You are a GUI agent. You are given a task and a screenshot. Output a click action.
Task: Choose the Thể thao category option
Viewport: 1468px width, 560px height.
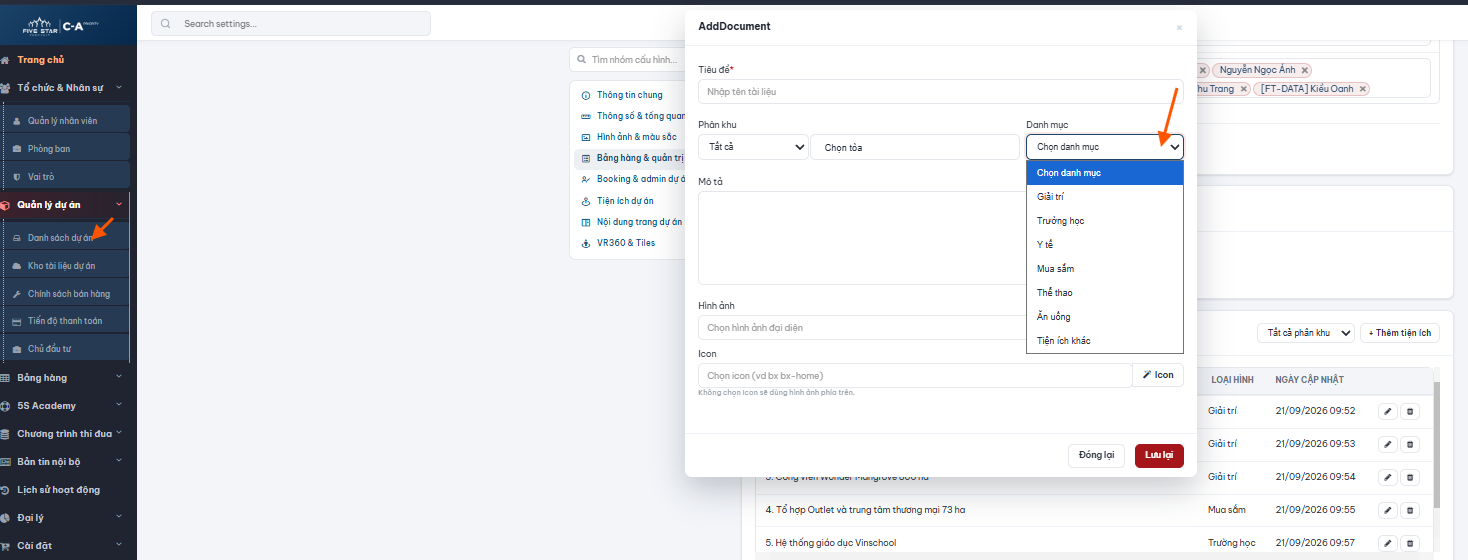tap(1105, 293)
